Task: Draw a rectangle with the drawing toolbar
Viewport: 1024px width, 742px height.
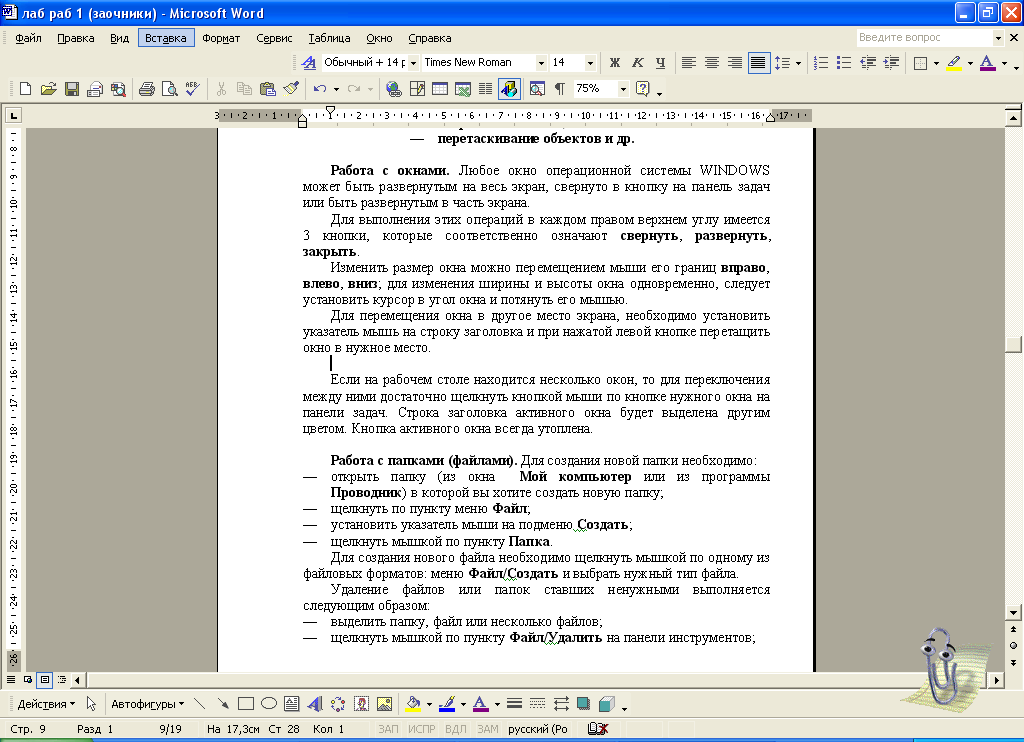Action: [246, 704]
